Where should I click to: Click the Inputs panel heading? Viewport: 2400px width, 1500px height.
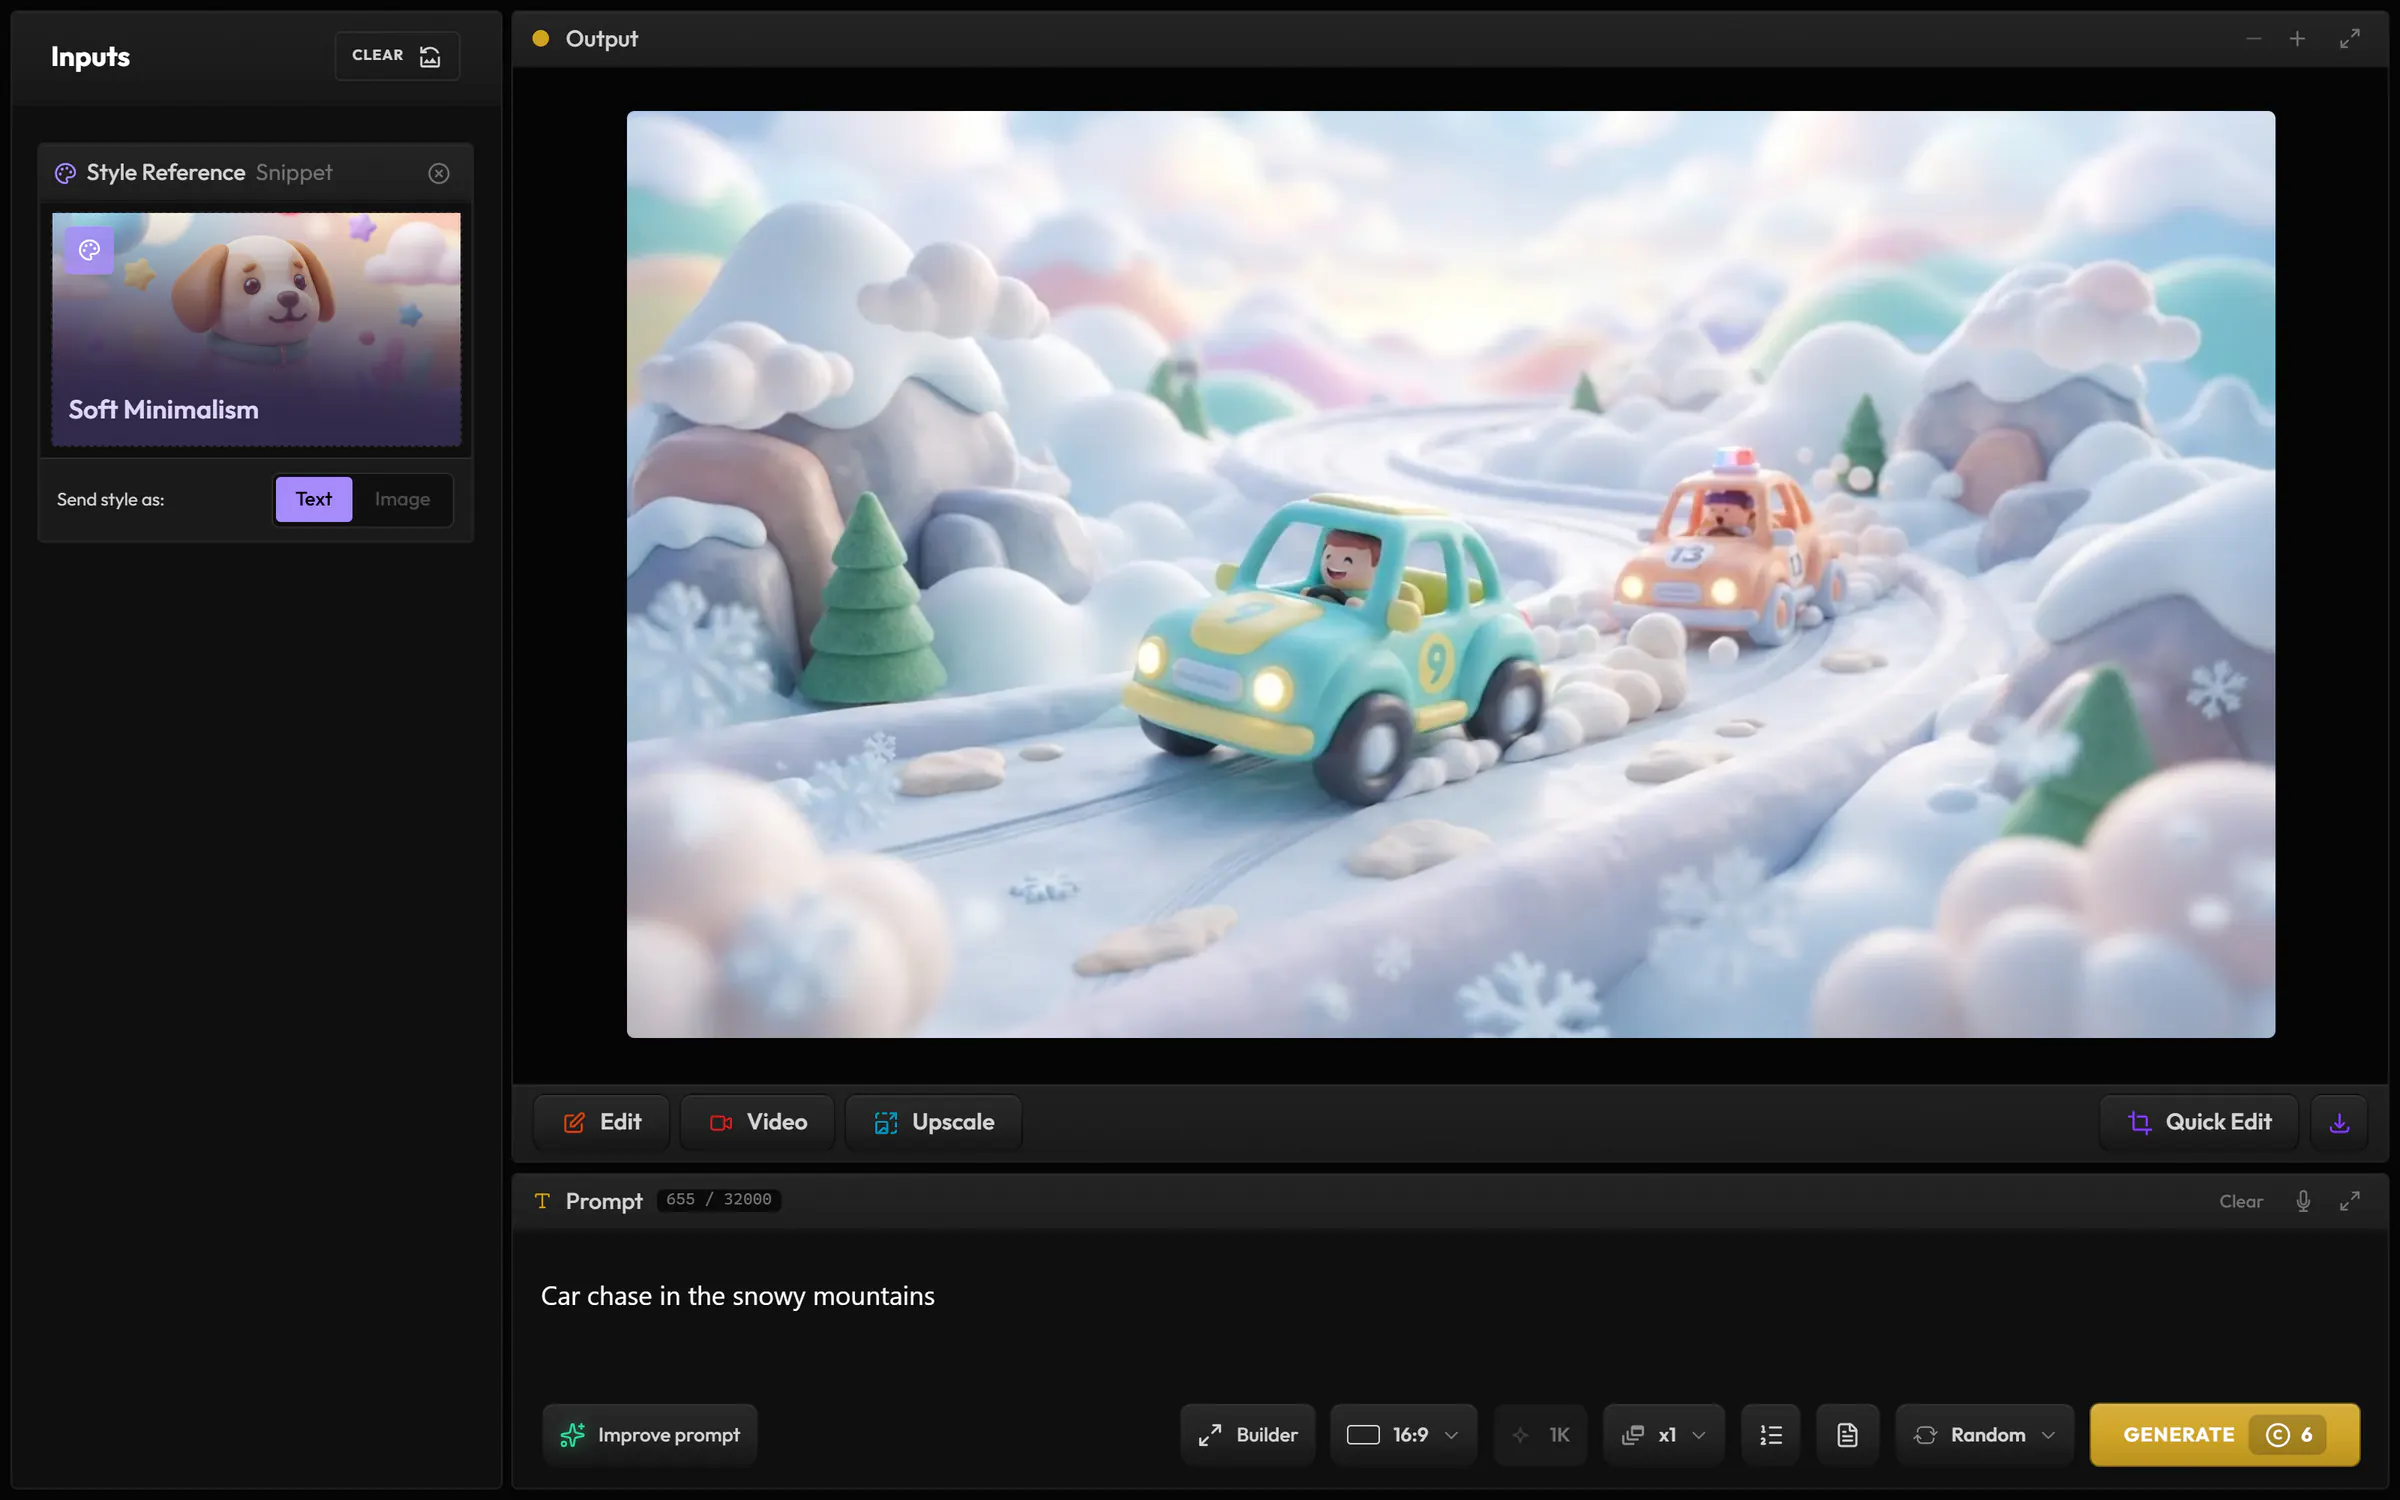(90, 57)
